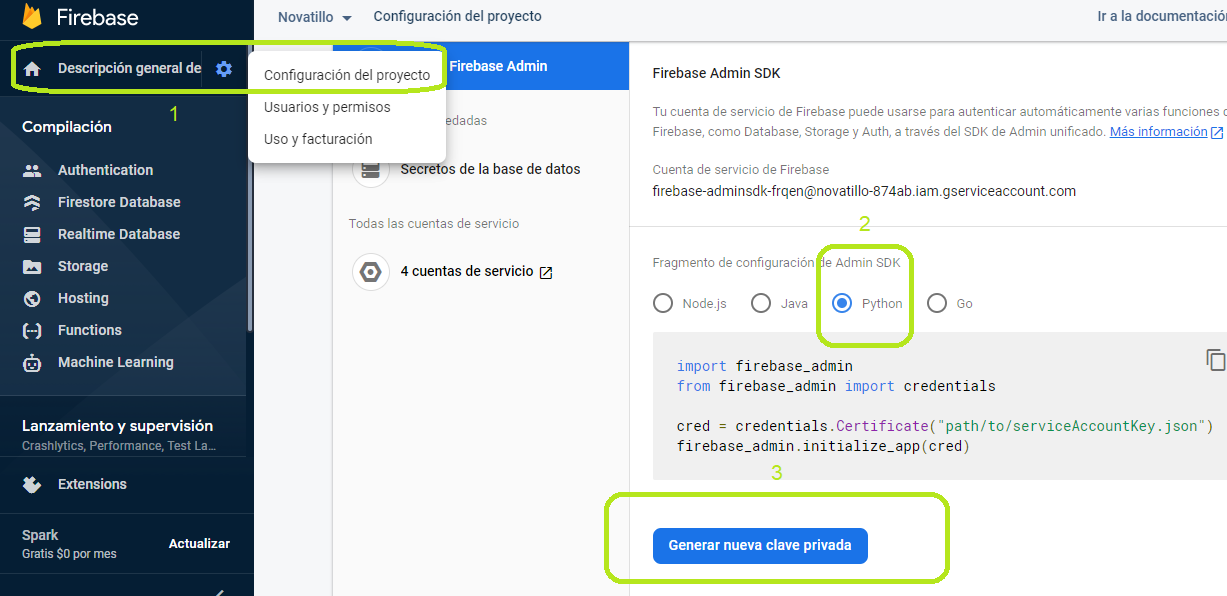Click Generar nueva clave privada button
Screen dimensions: 1227x596
(x=760, y=545)
